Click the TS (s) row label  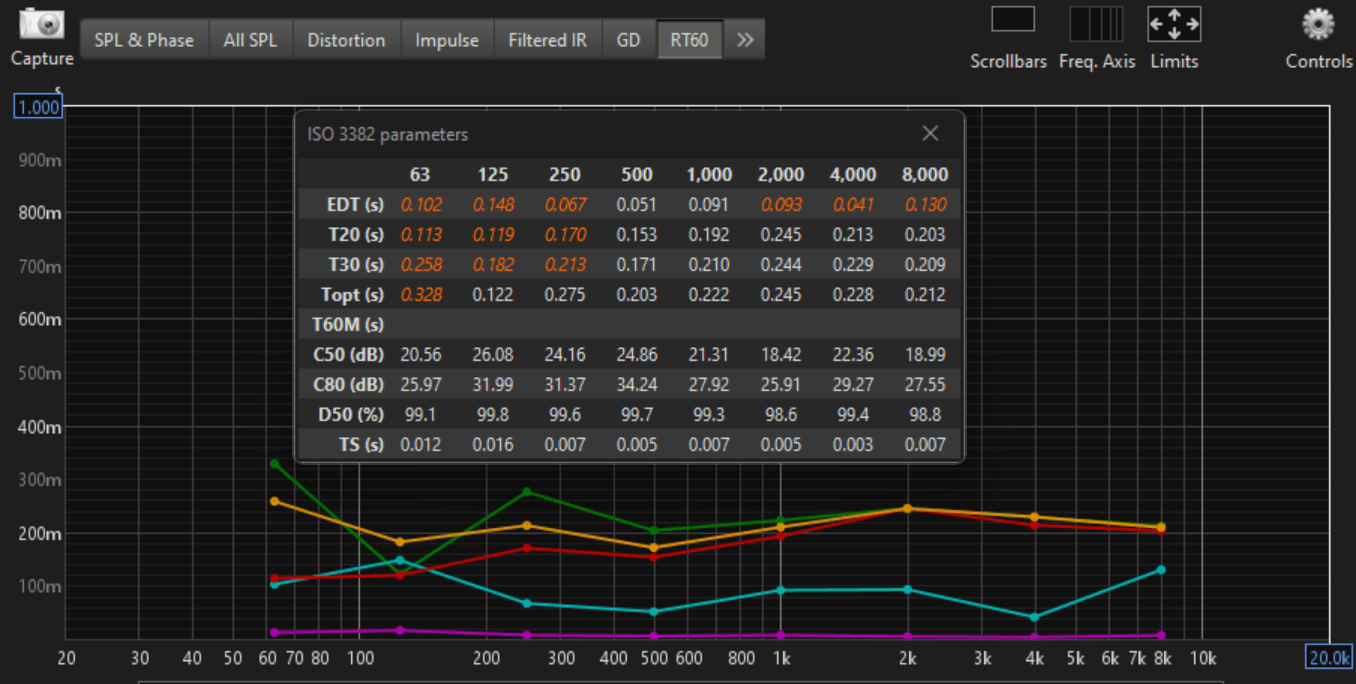pyautogui.click(x=361, y=444)
